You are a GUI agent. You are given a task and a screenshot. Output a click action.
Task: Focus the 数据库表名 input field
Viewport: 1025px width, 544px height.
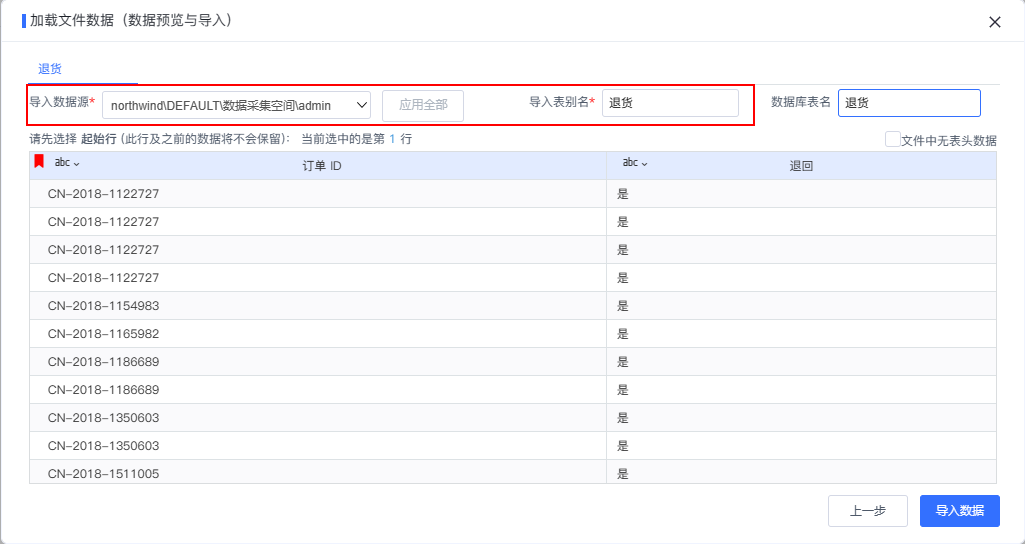(909, 103)
